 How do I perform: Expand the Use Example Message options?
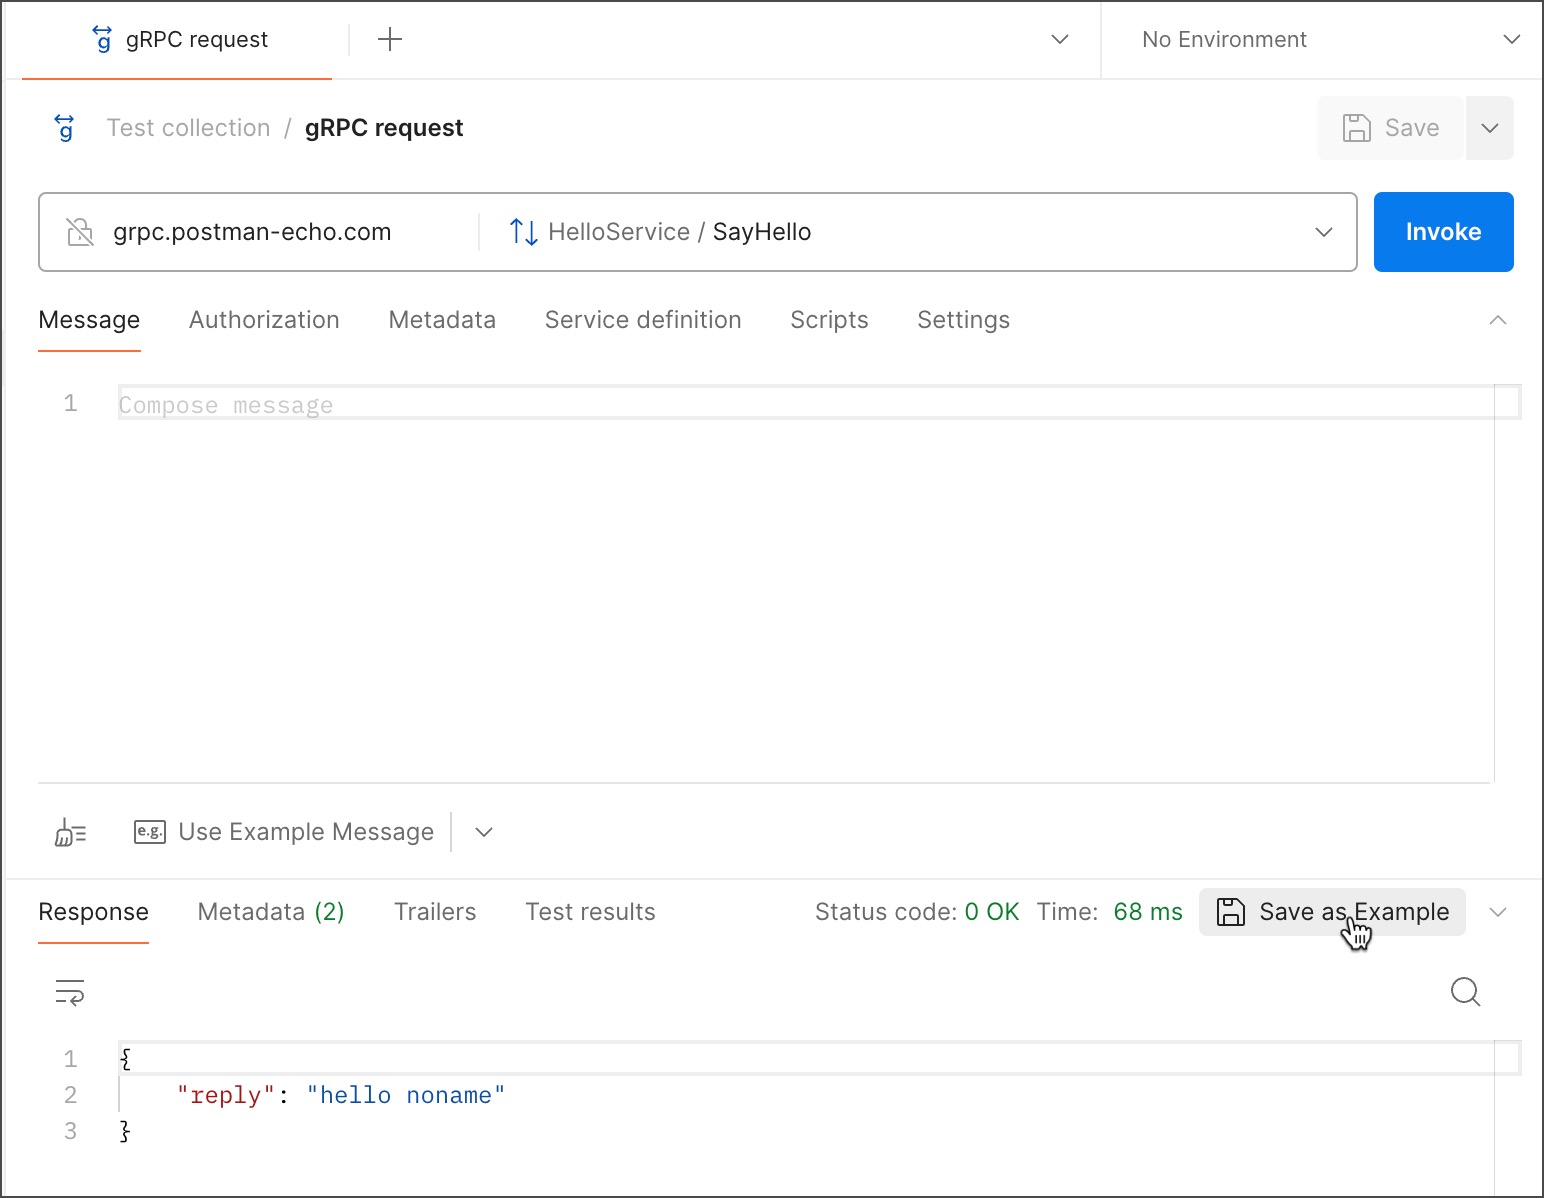484,832
